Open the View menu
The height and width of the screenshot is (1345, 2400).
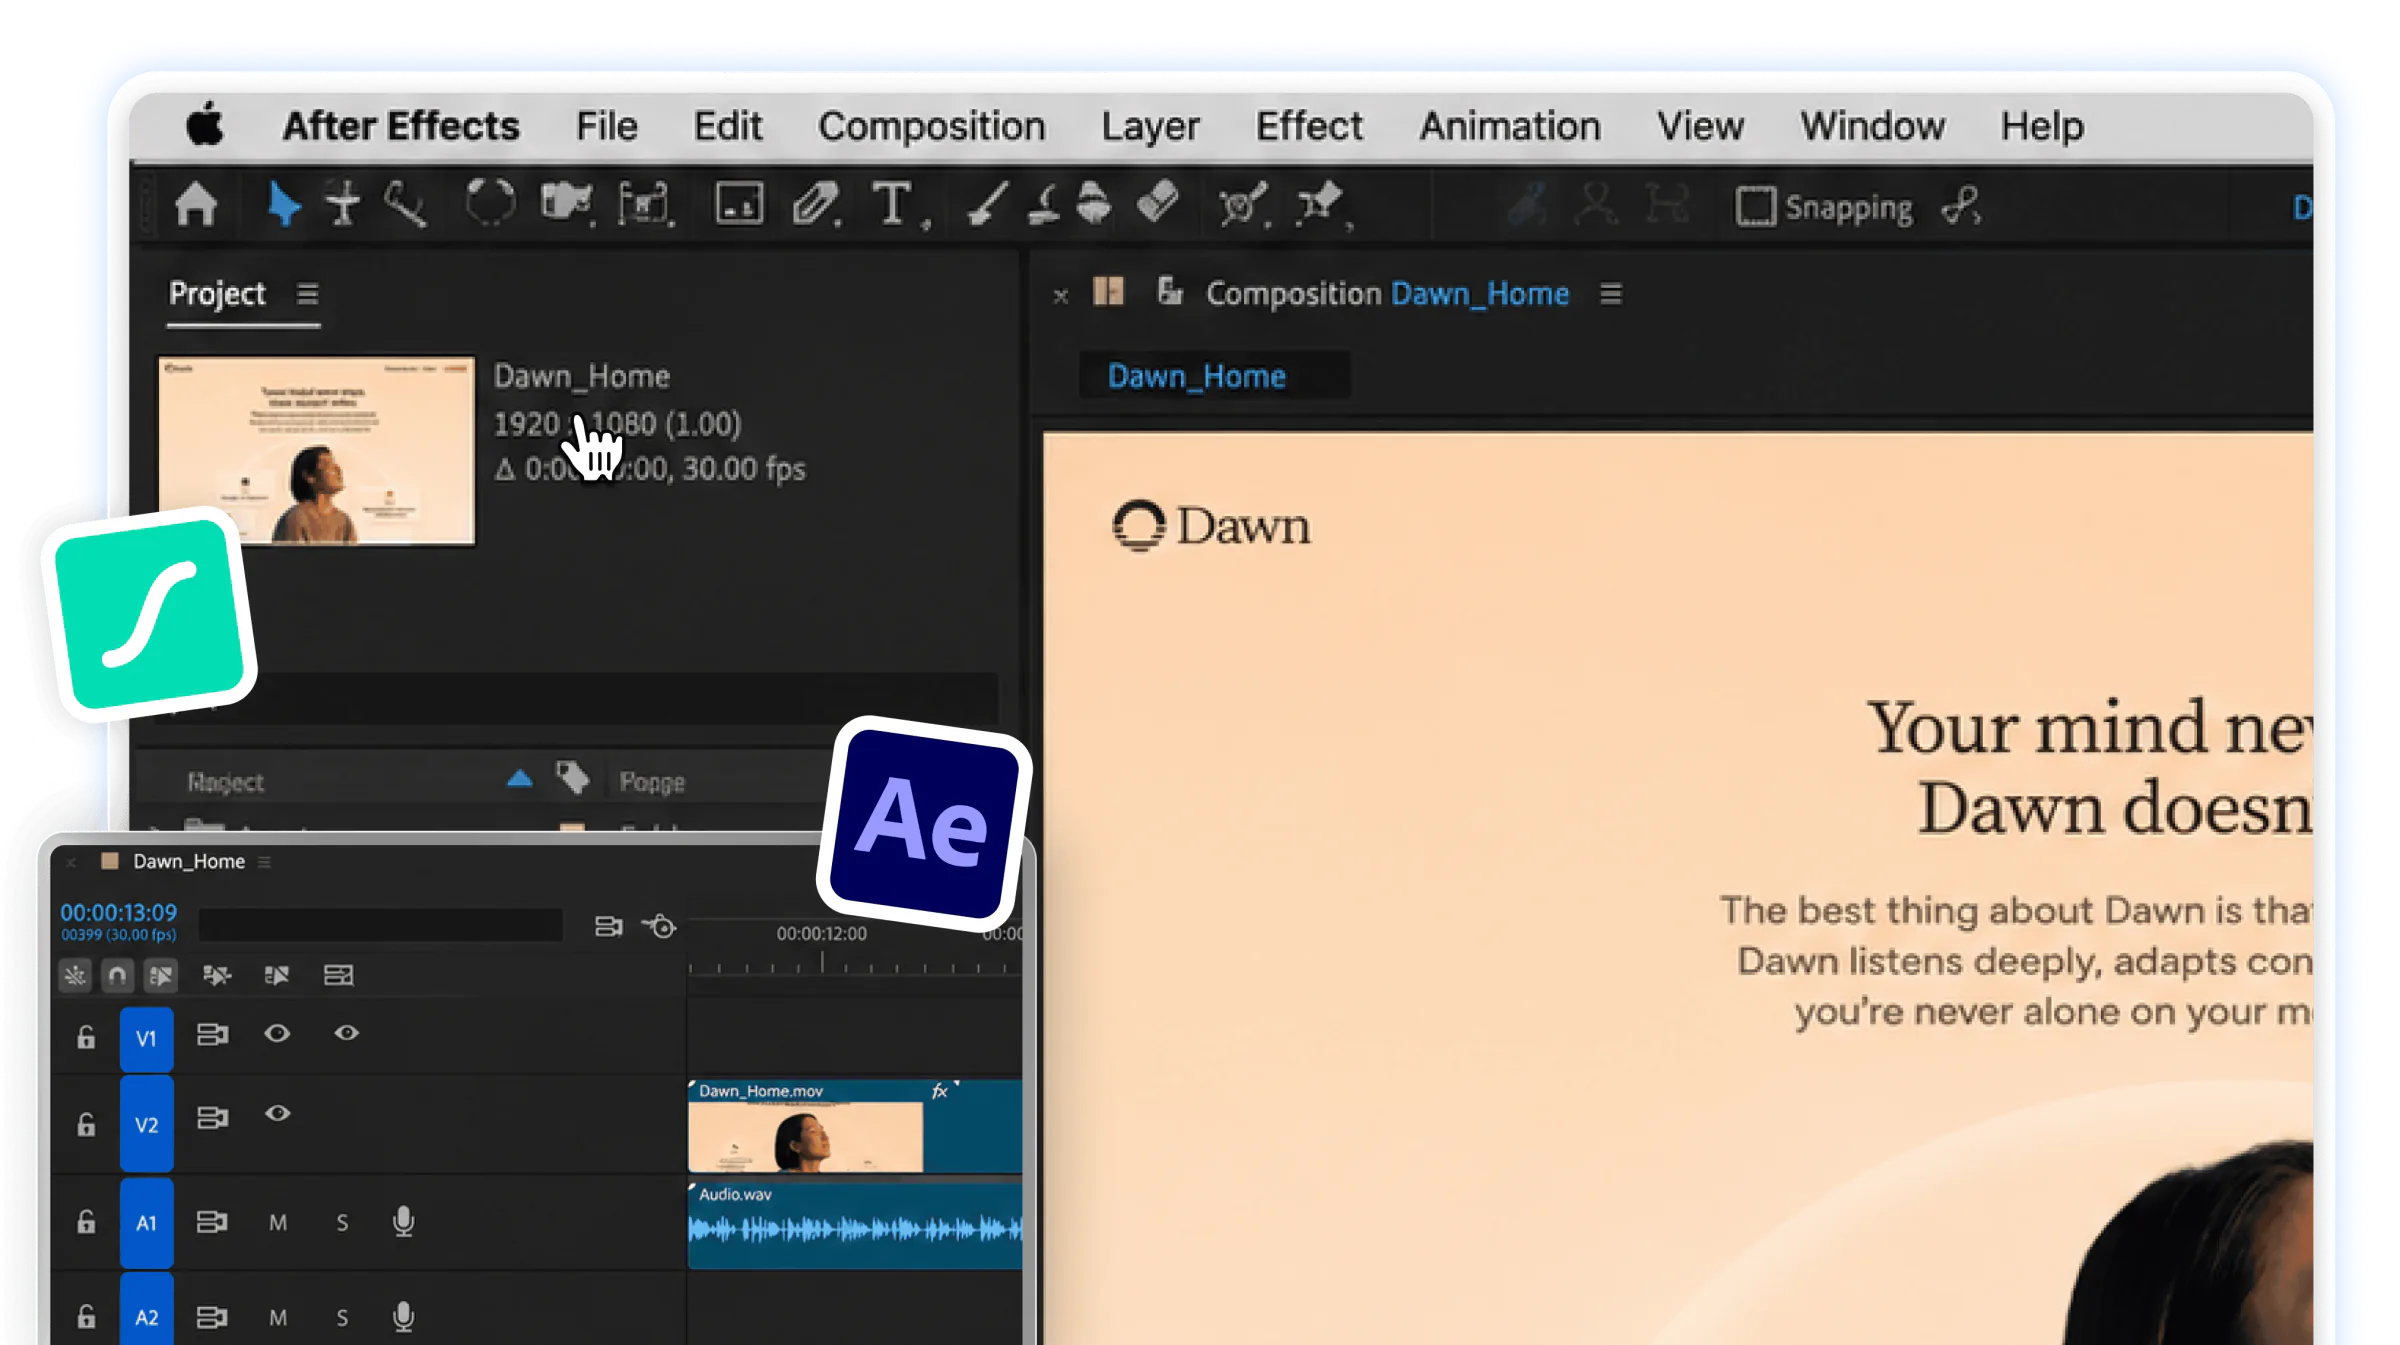coord(1700,126)
